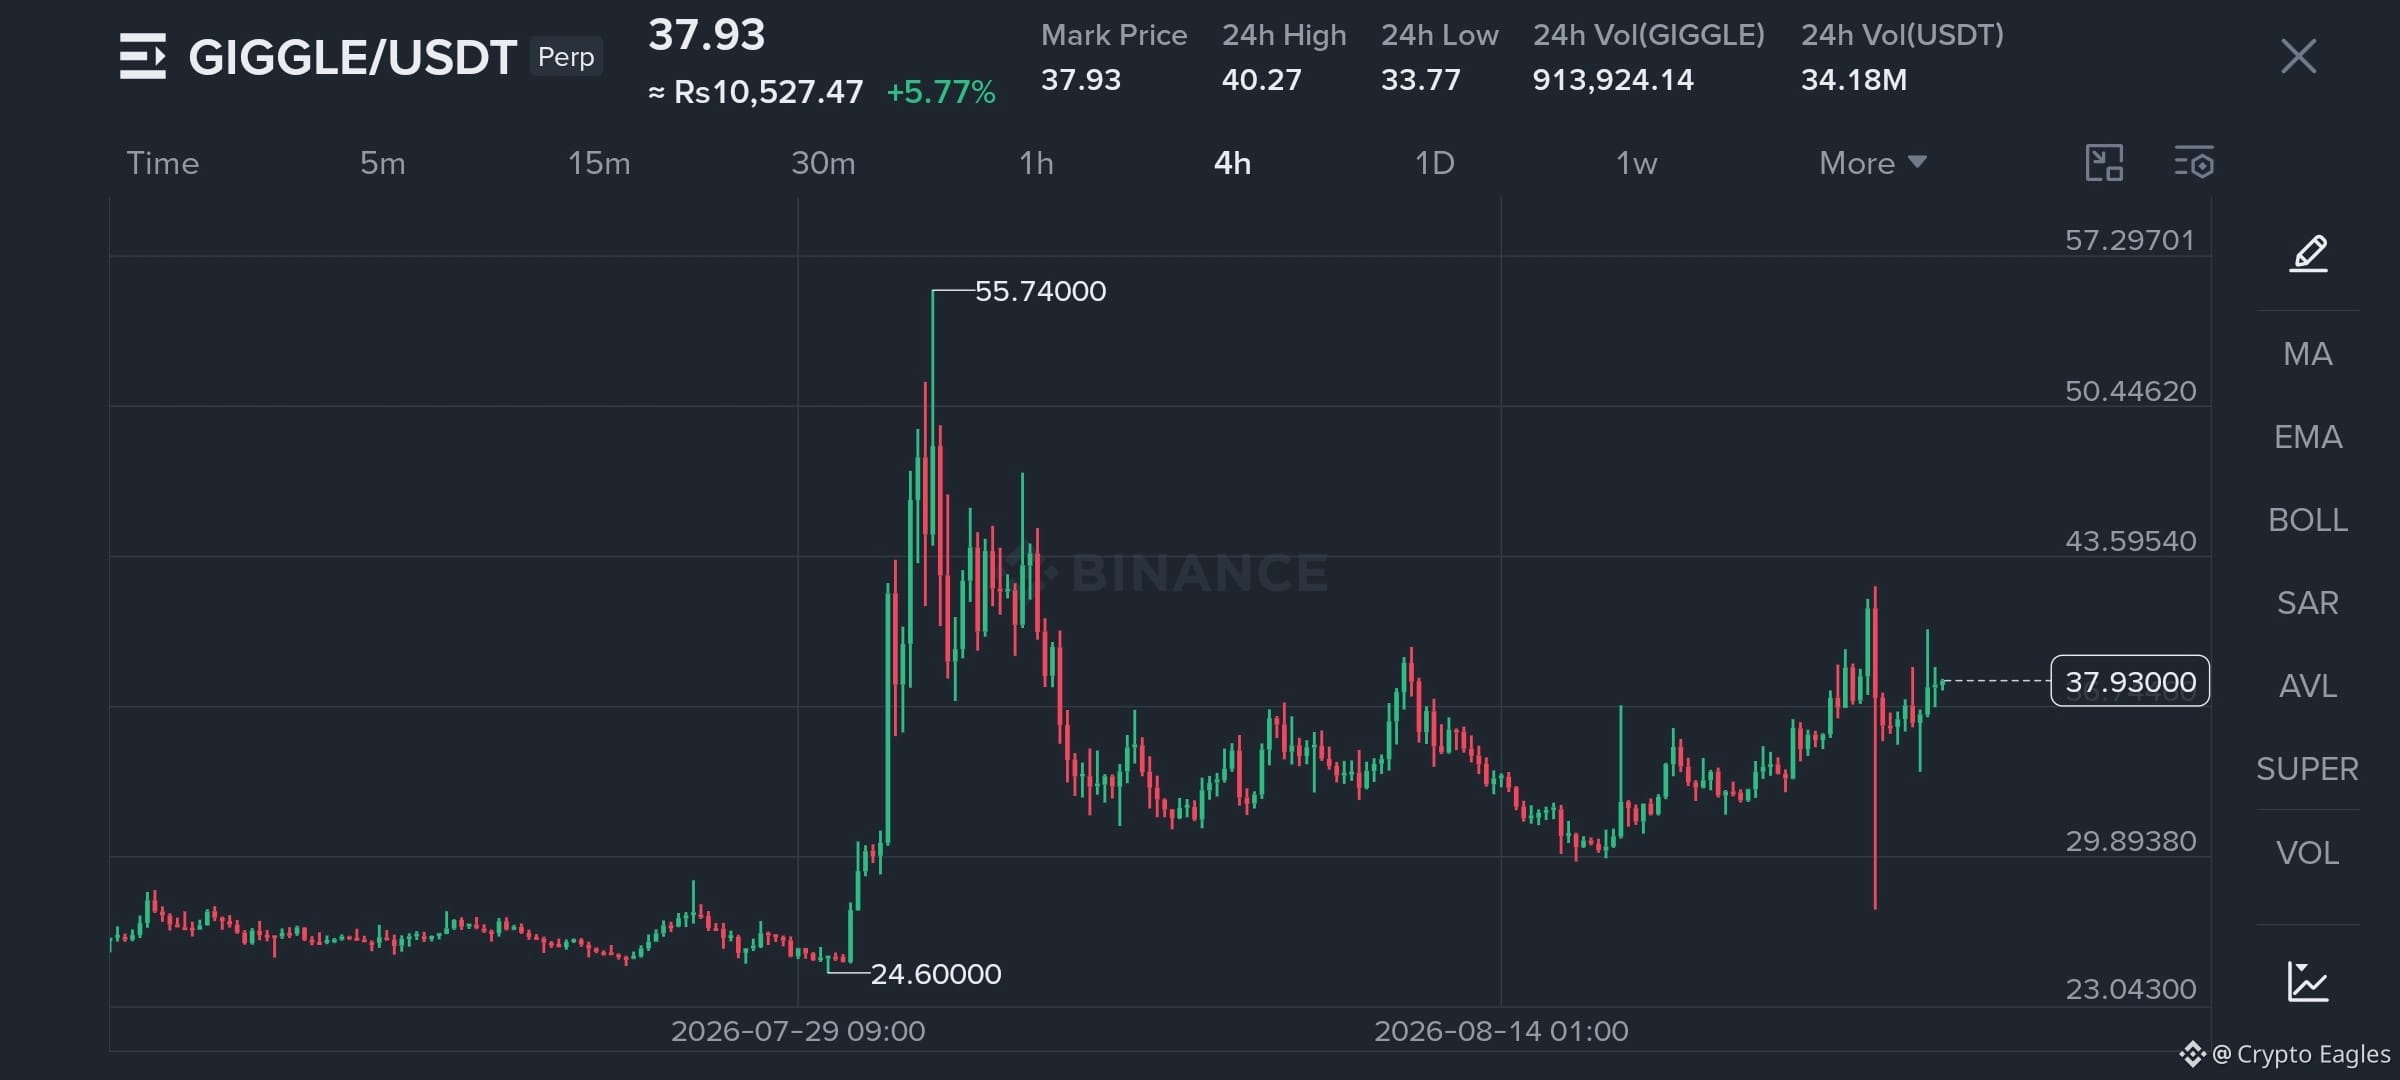The height and width of the screenshot is (1080, 2400).
Task: Select the 4h interval tab
Action: pyautogui.click(x=1232, y=163)
